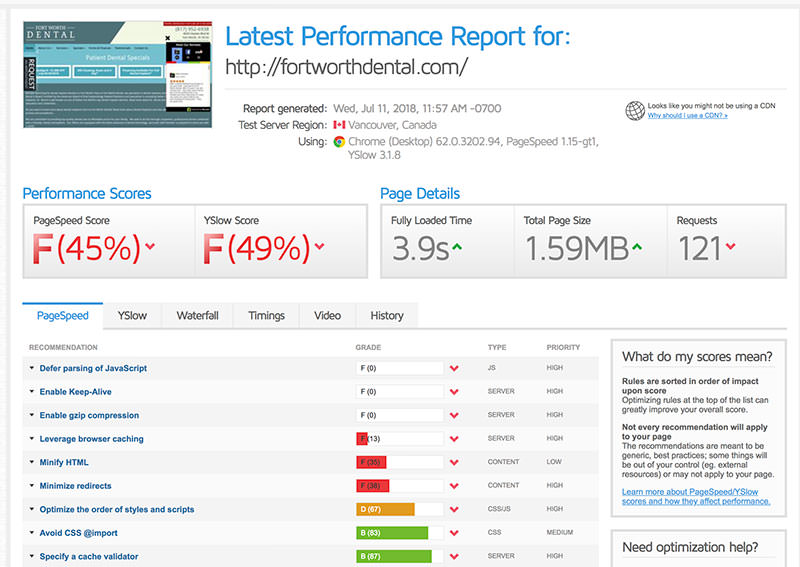Expand Avoid CSS @import triangle
Screen dimensions: 800x567
[x=32, y=532]
